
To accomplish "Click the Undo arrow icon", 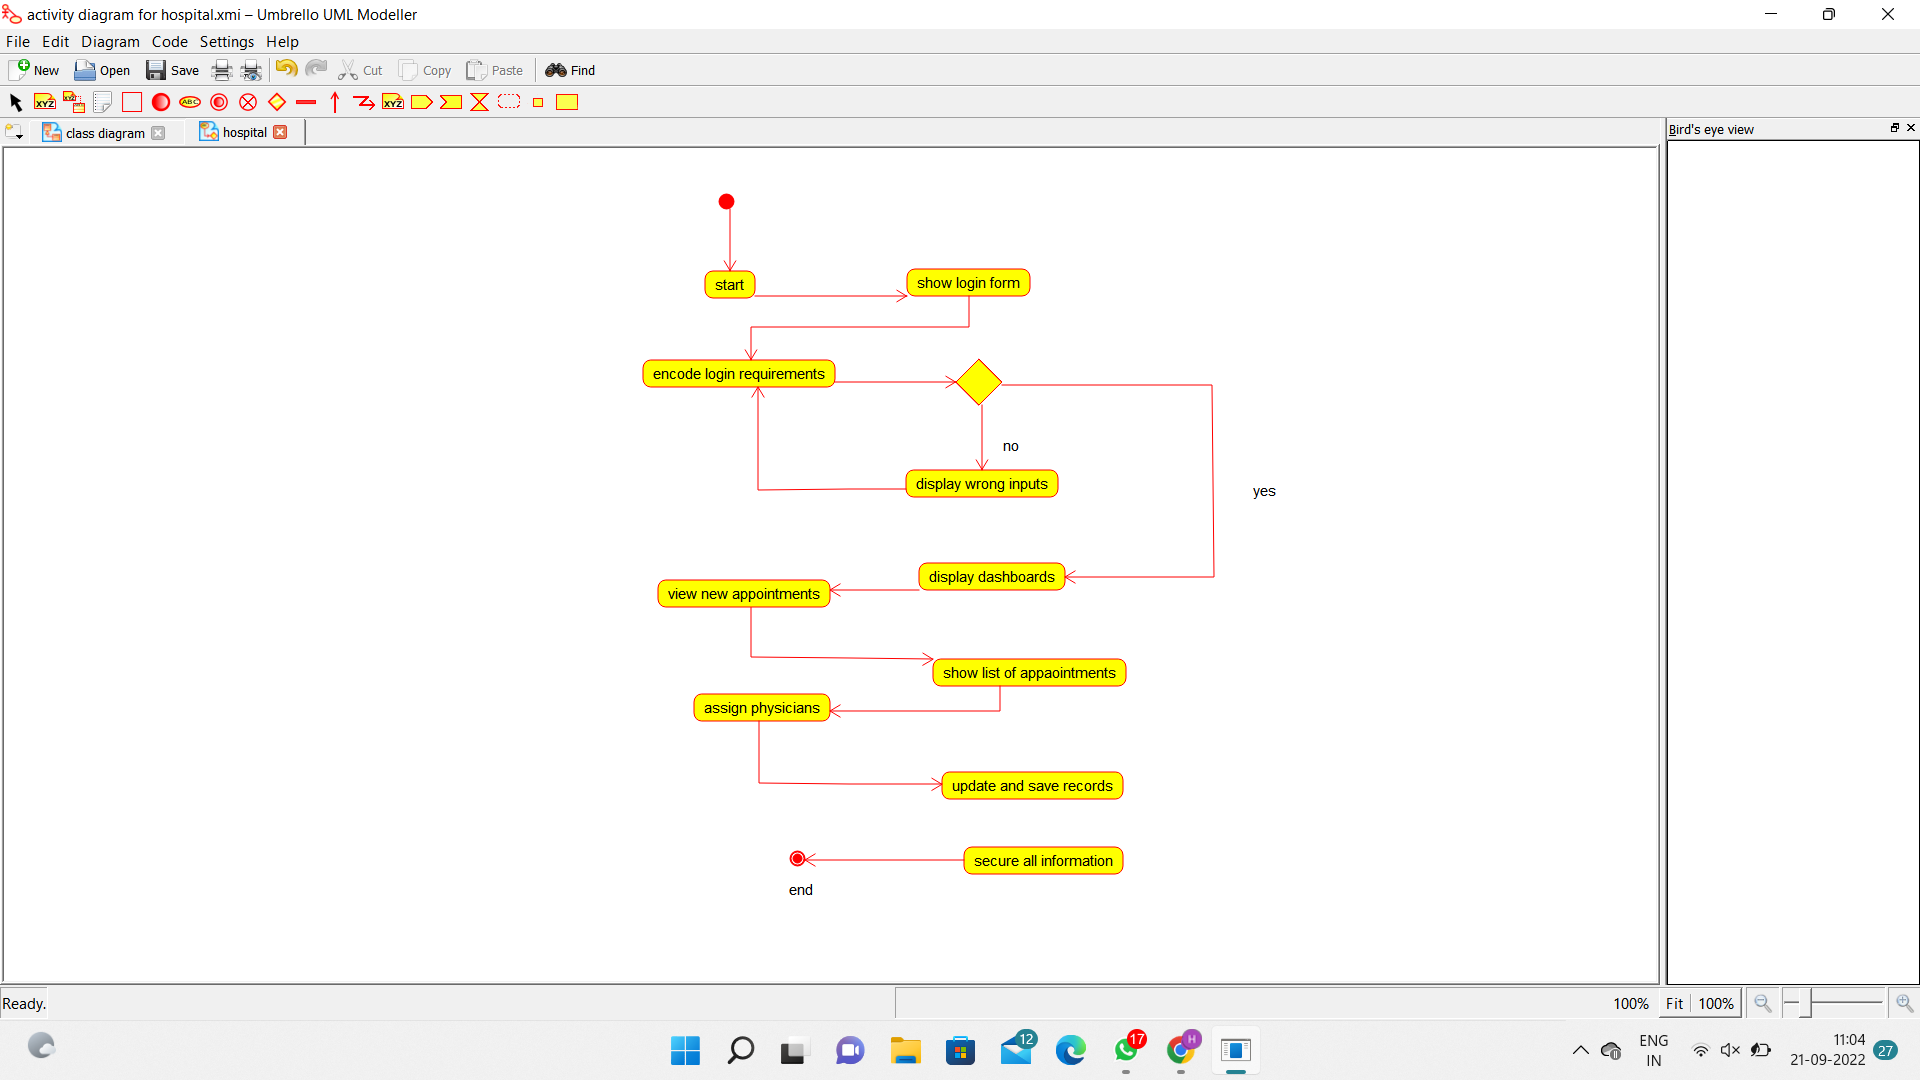I will click(x=286, y=69).
